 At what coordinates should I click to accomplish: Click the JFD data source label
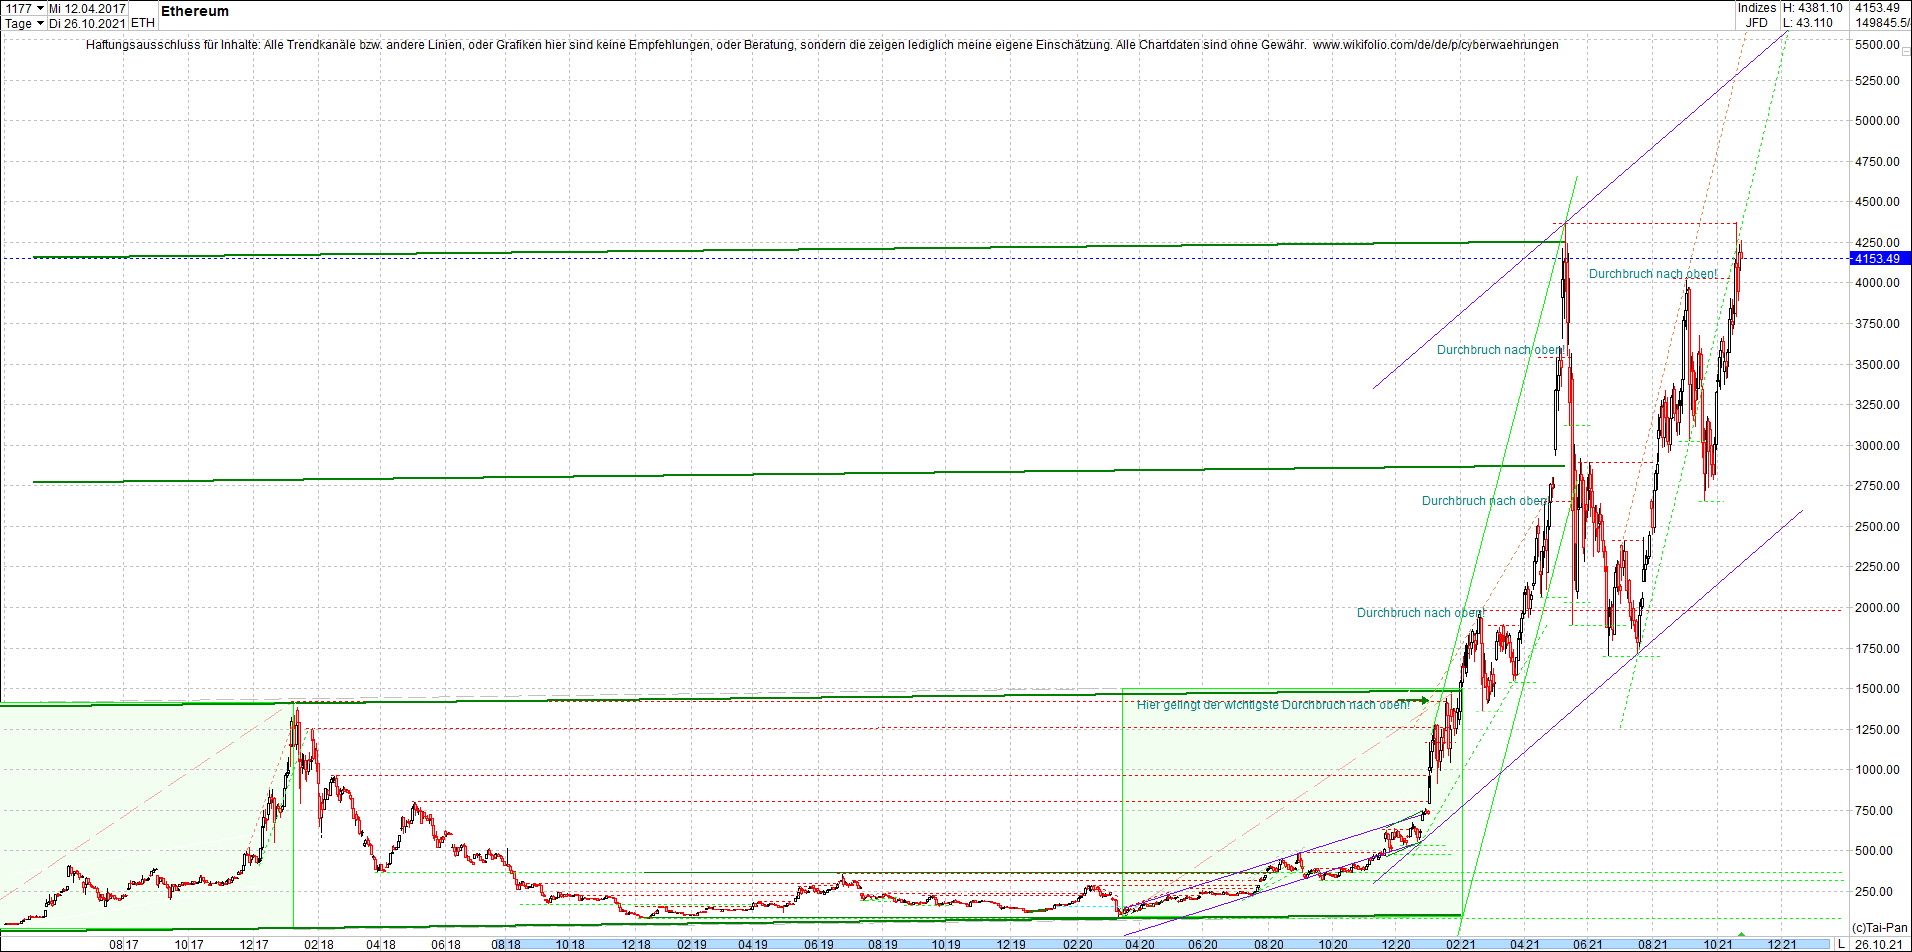(1758, 22)
